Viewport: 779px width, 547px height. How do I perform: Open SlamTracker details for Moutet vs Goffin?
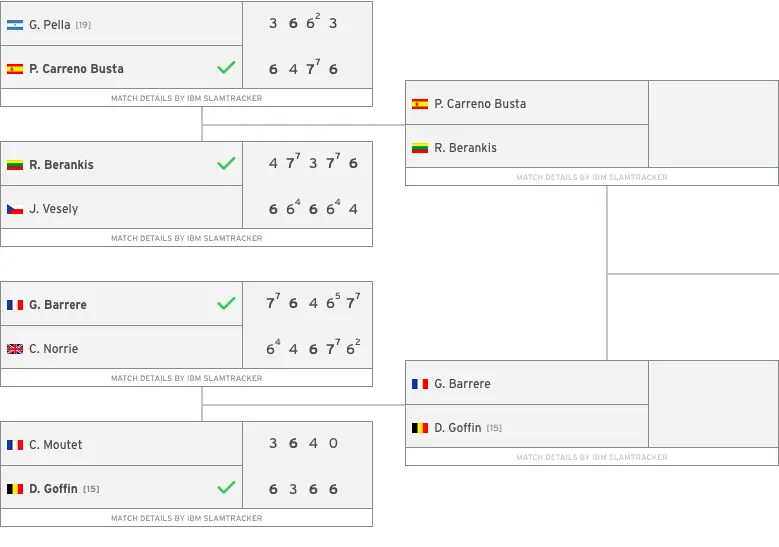tap(186, 518)
